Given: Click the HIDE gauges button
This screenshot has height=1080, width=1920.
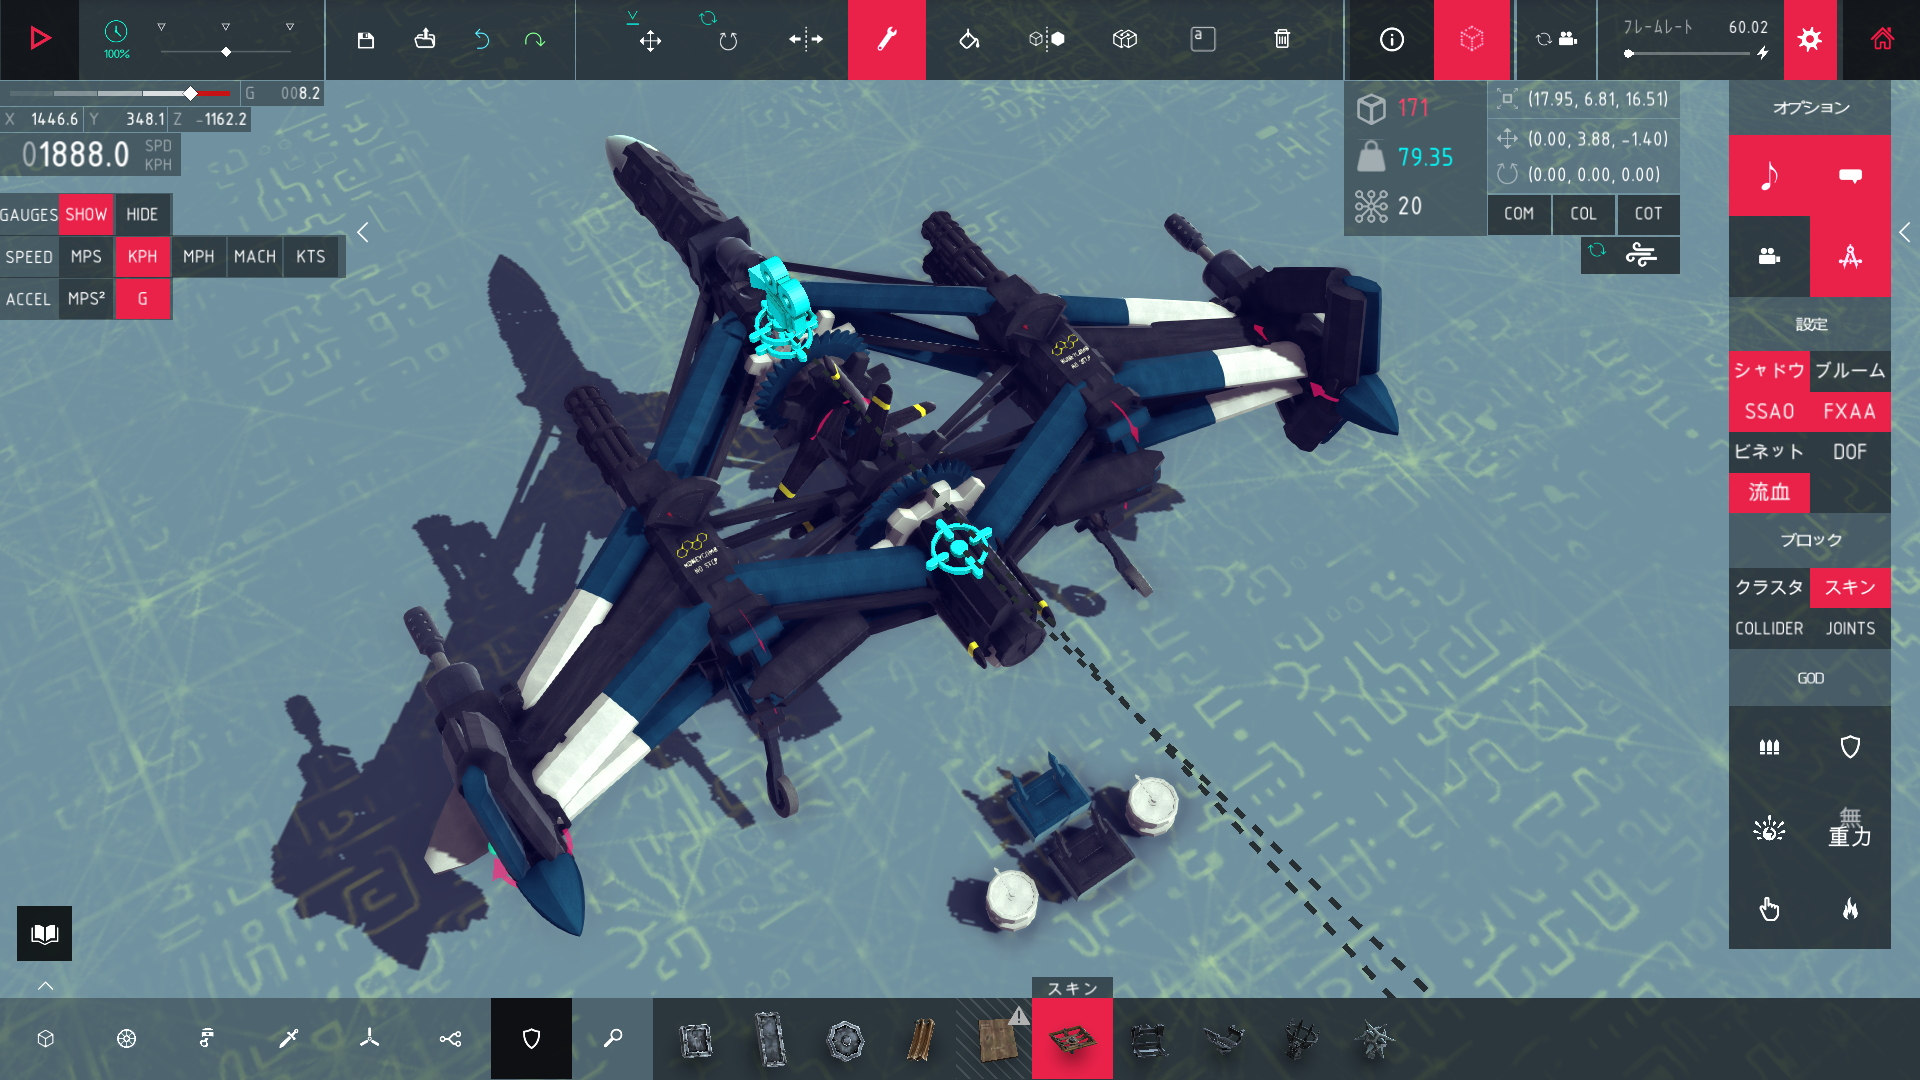Looking at the screenshot, I should click(142, 215).
